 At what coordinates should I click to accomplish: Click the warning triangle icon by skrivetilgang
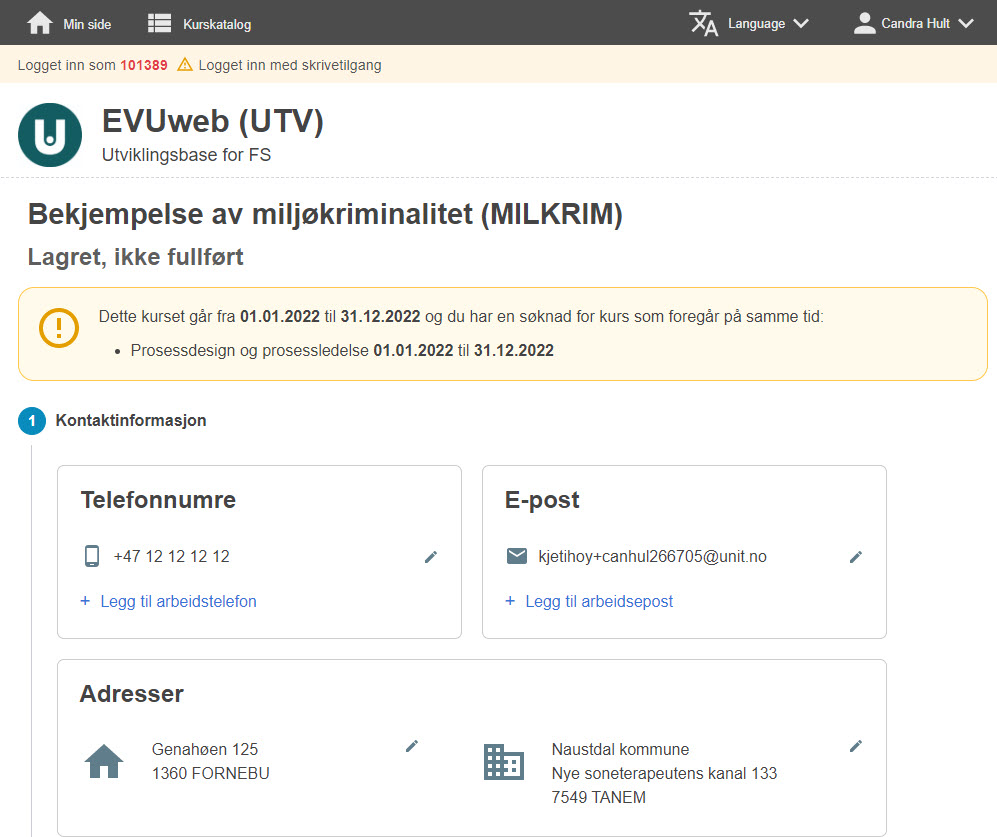tap(184, 65)
